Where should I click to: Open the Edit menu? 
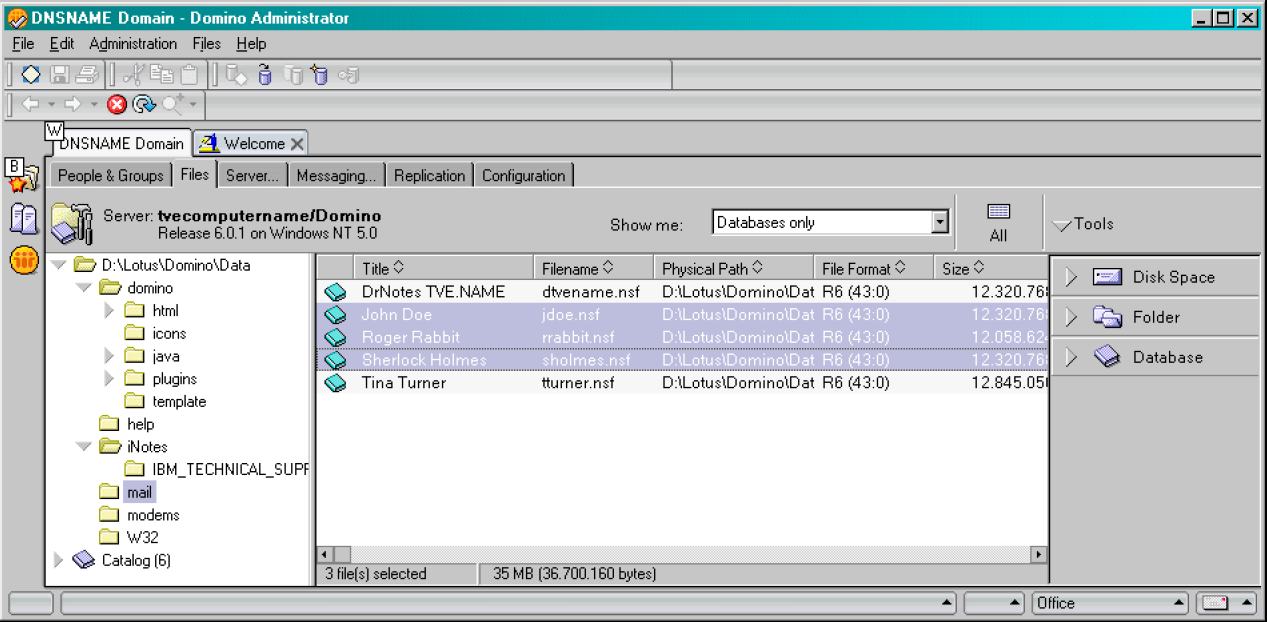[62, 44]
